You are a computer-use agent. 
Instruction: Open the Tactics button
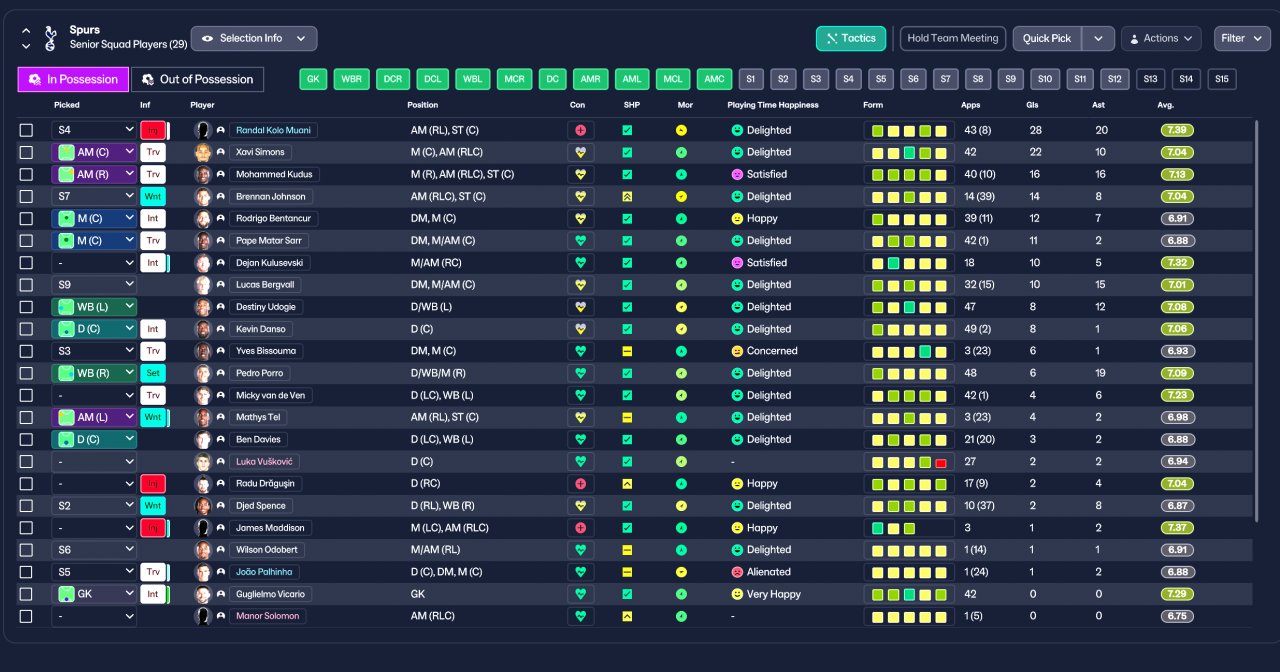click(x=851, y=38)
